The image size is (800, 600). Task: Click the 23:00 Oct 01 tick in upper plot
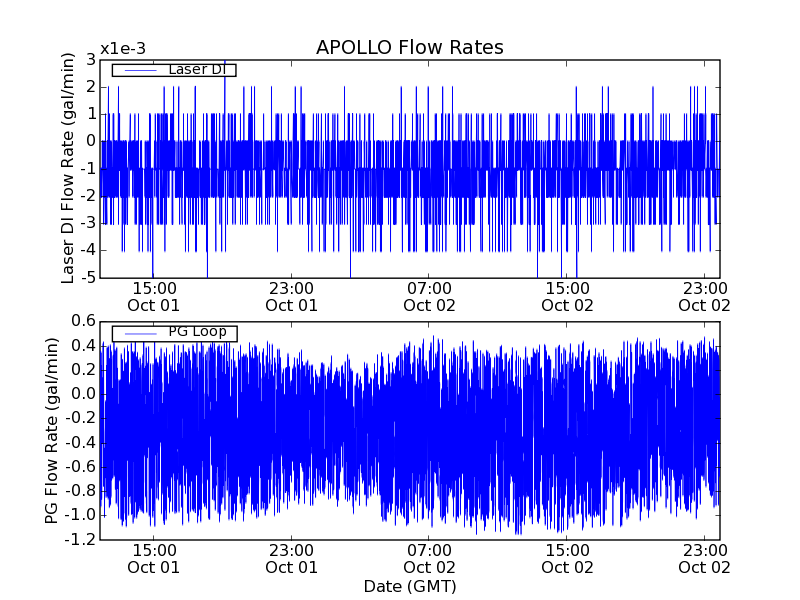coord(292,296)
